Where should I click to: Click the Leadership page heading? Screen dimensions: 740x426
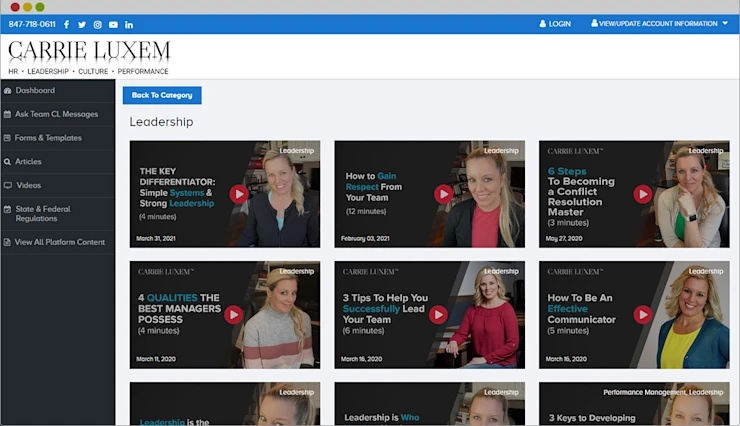click(x=161, y=122)
